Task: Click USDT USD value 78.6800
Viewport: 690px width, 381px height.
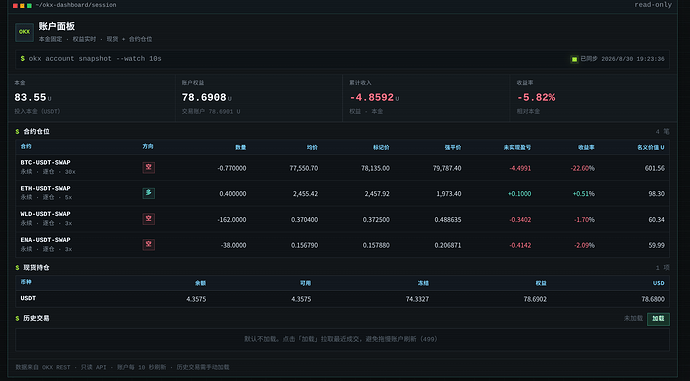Action: (653, 299)
